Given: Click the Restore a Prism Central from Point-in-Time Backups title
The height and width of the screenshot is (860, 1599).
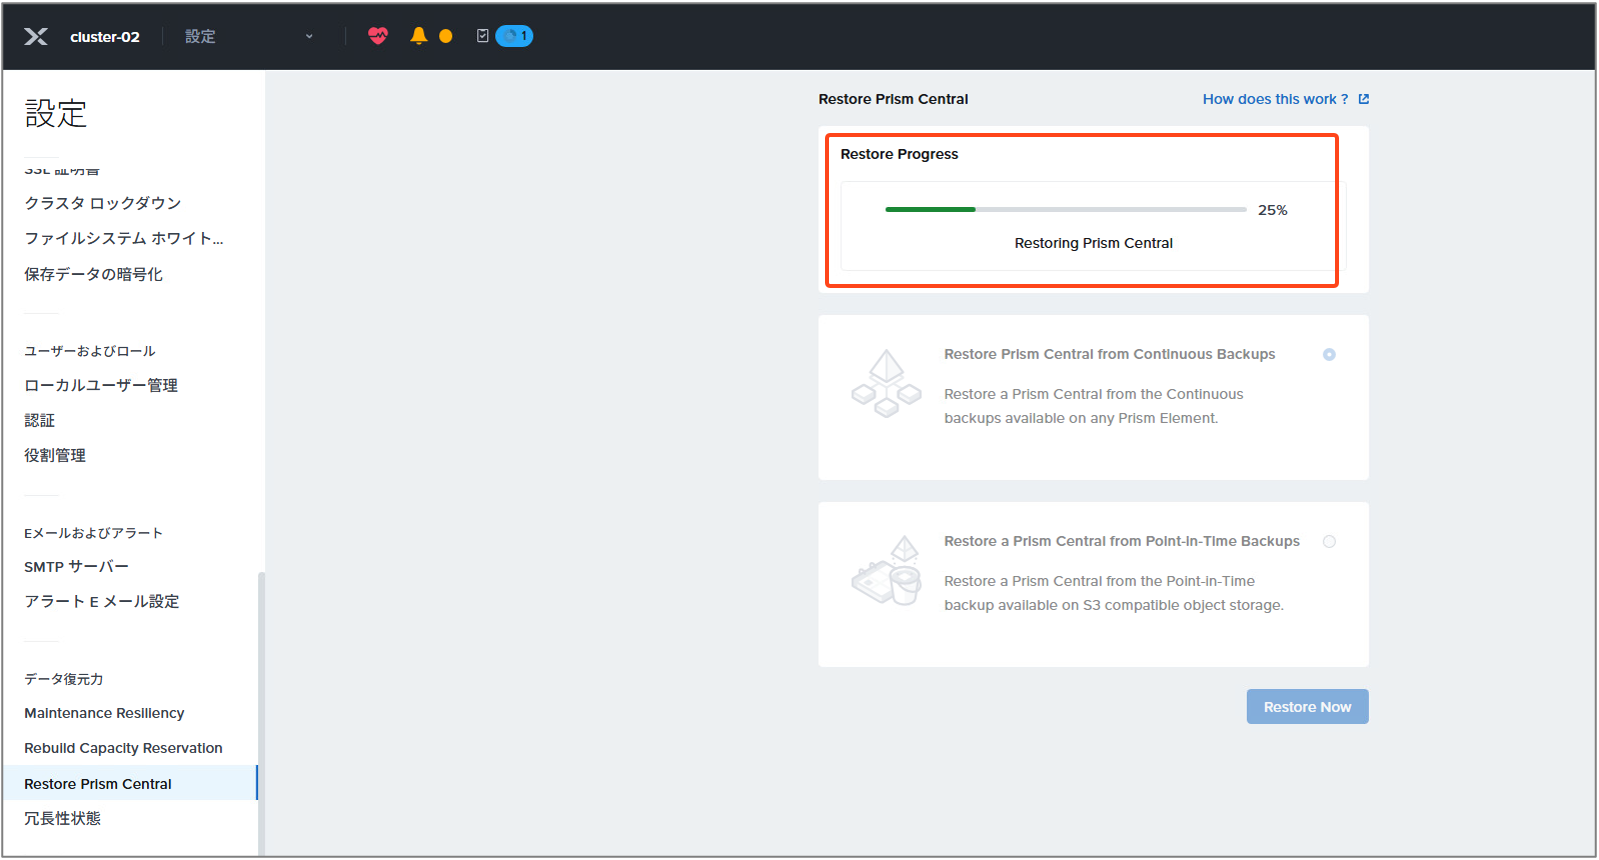Looking at the screenshot, I should coord(1122,541).
